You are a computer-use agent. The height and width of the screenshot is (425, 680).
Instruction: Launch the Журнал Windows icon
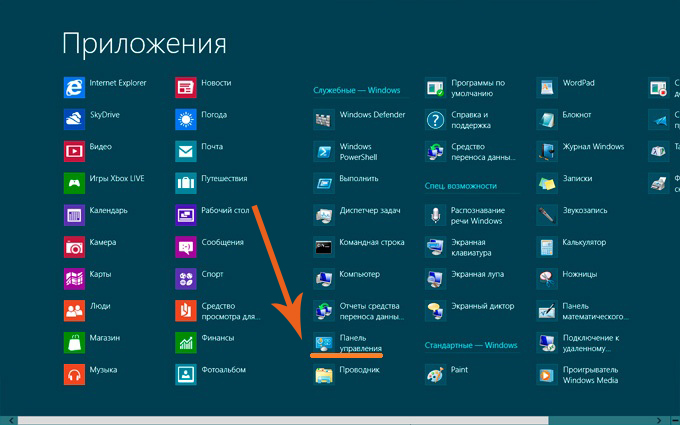[547, 151]
